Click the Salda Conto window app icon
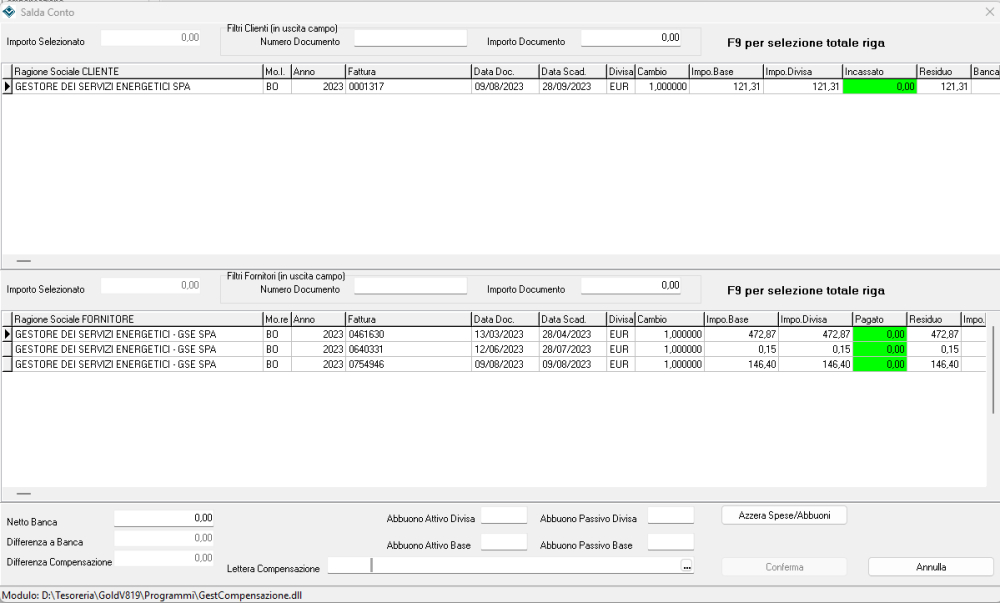1000x603 pixels. [9, 11]
